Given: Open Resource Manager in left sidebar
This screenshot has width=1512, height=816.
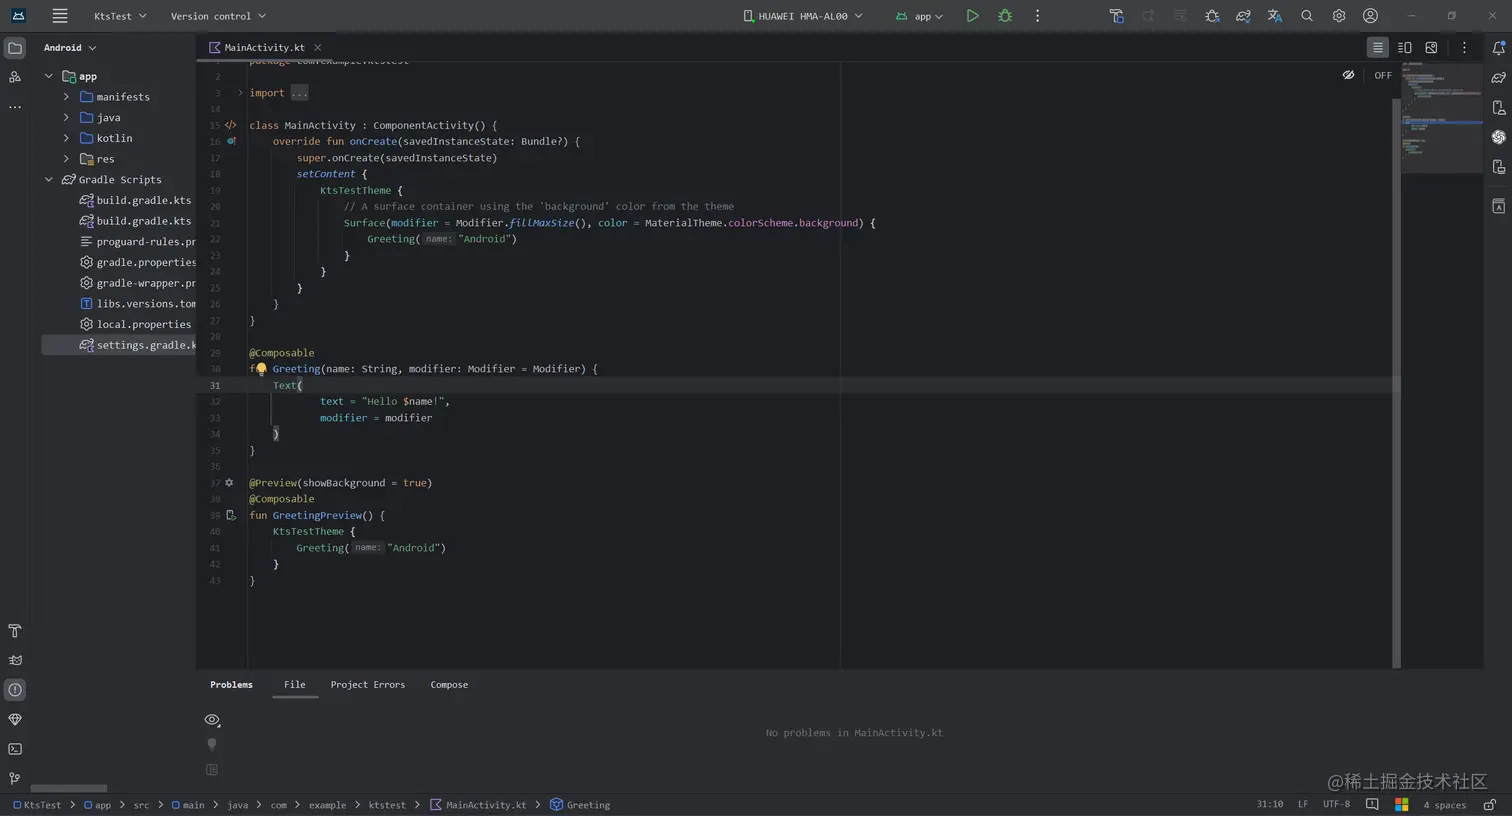Looking at the screenshot, I should tap(15, 77).
